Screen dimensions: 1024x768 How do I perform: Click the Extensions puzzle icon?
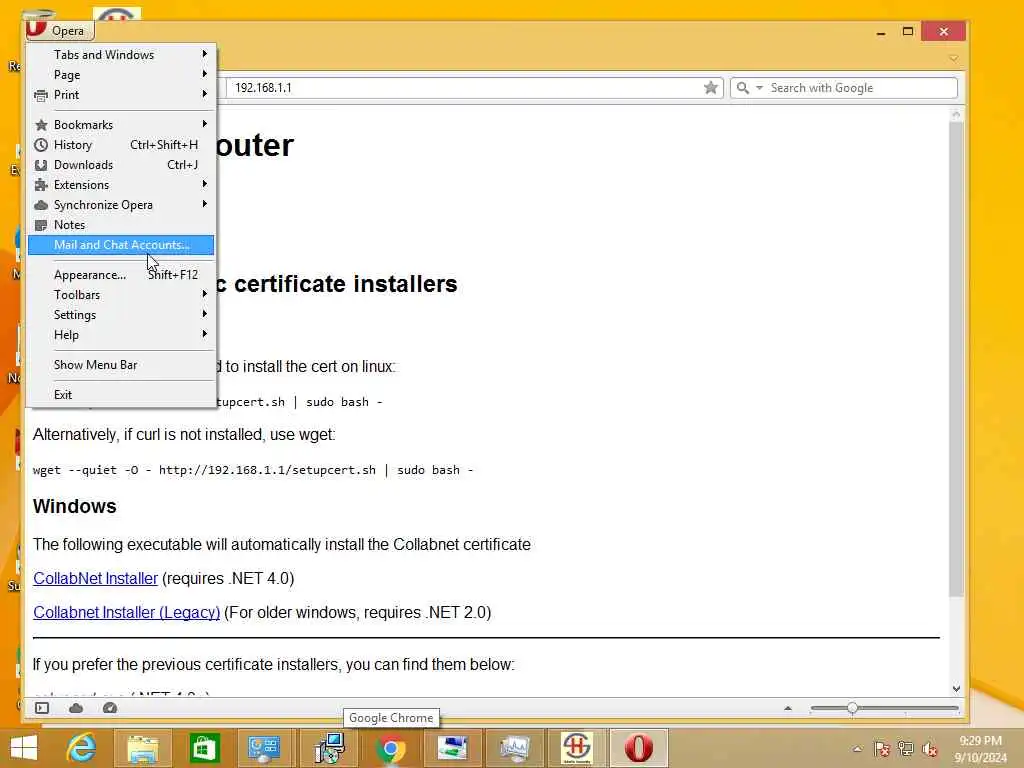pyautogui.click(x=40, y=185)
